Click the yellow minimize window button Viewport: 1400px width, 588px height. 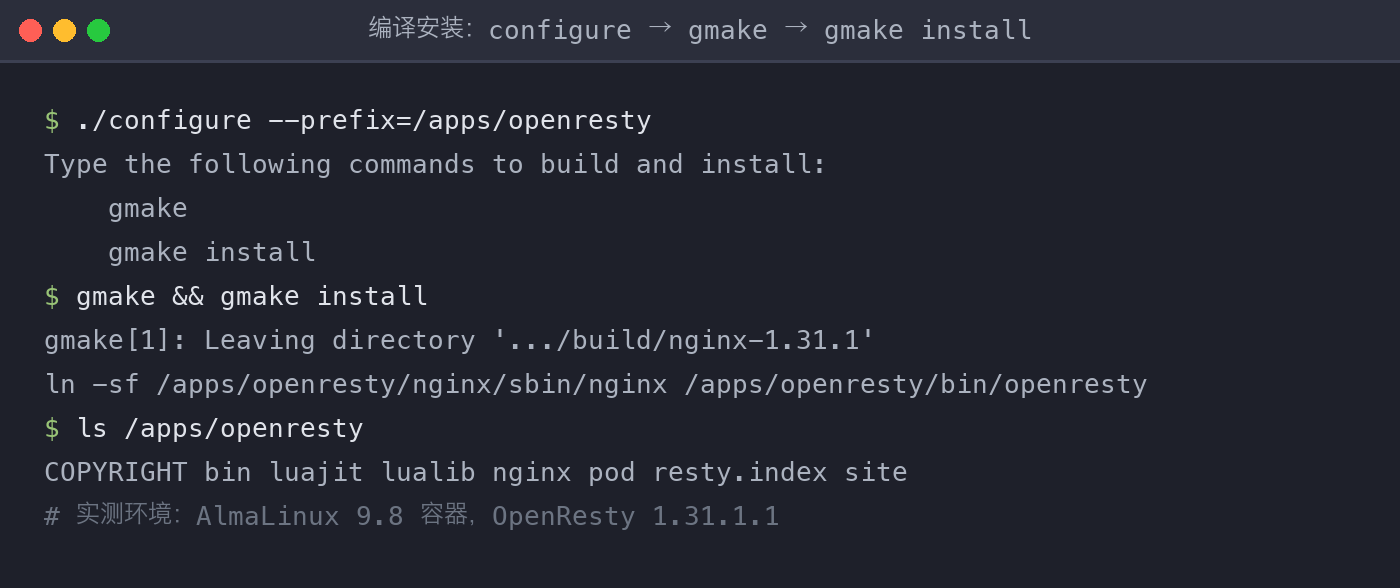coord(64,30)
